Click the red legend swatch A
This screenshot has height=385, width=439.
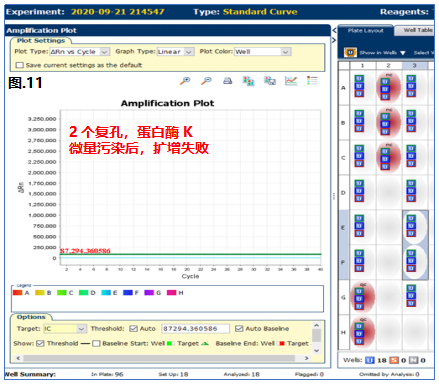(x=17, y=293)
